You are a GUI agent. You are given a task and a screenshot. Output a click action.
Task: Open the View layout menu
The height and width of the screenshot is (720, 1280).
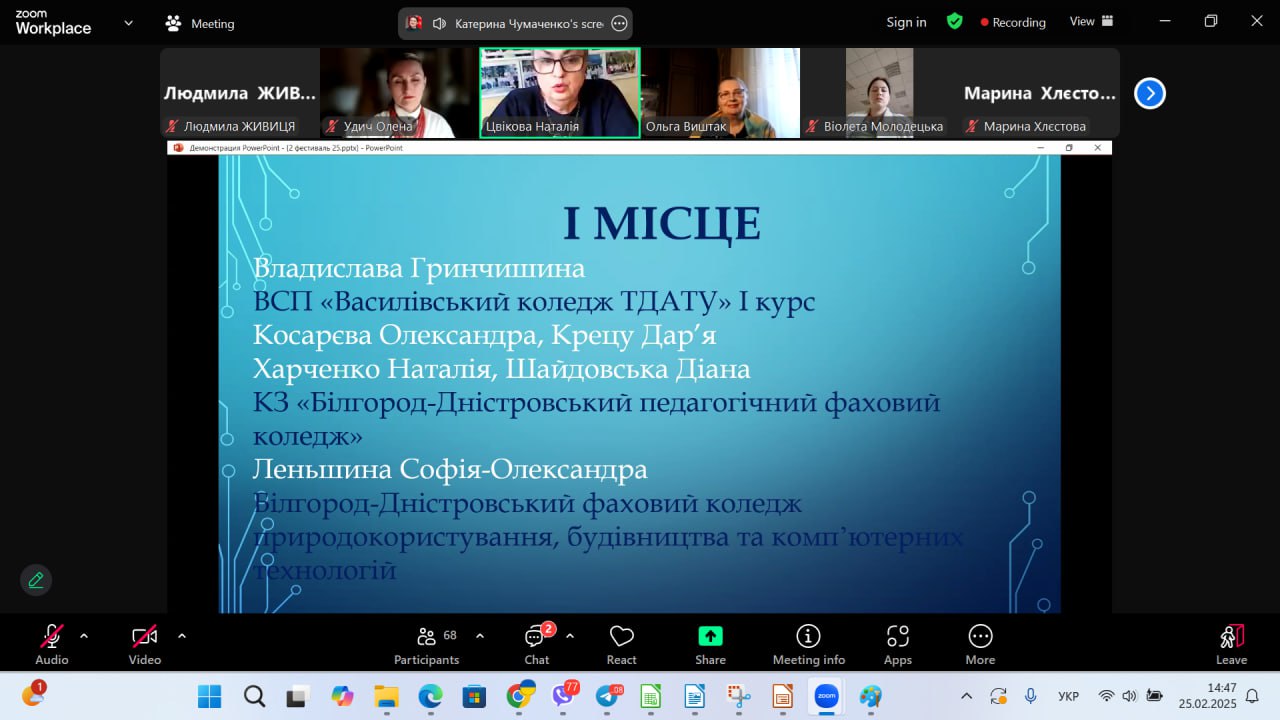coord(1091,21)
